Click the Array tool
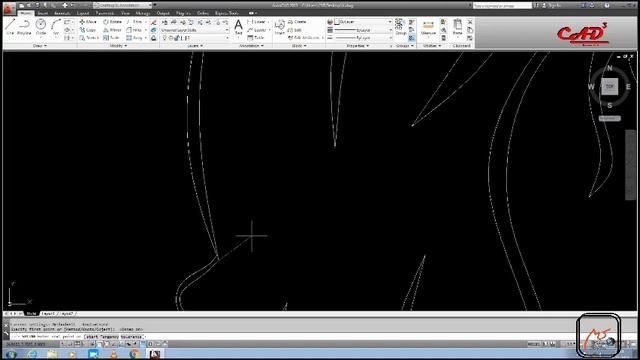The height and width of the screenshot is (360, 640). (x=134, y=38)
